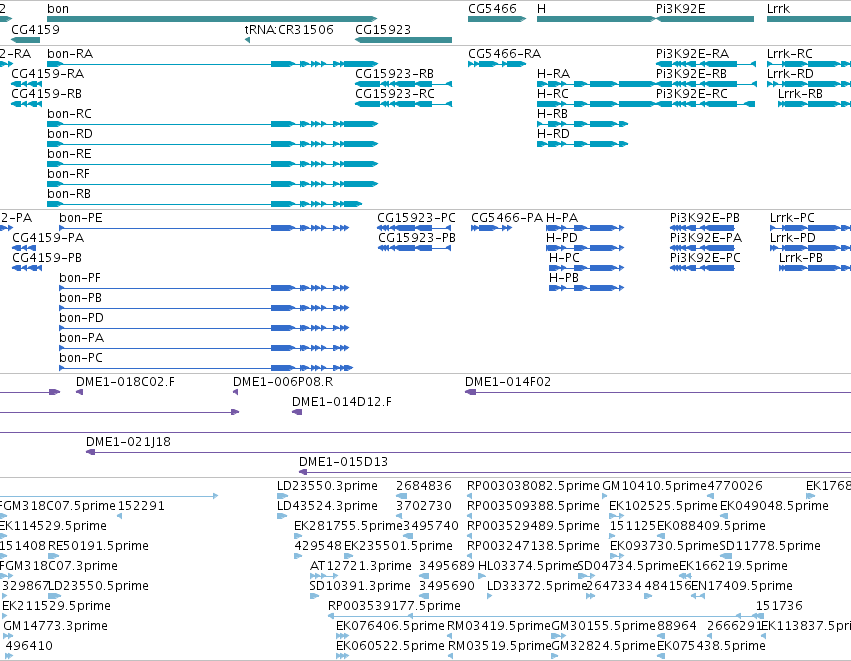Select the DME1-014F02 clone label
Screen dimensions: 851x661
pyautogui.click(x=508, y=382)
